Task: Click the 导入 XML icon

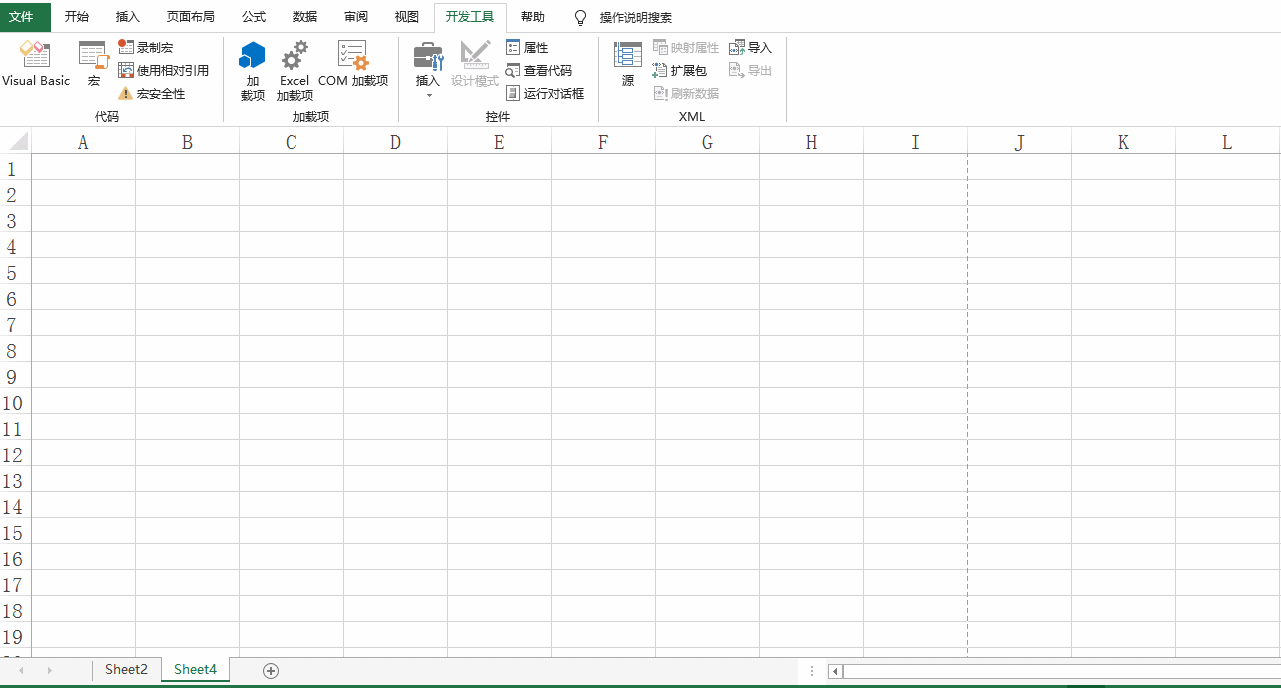Action: coord(750,47)
